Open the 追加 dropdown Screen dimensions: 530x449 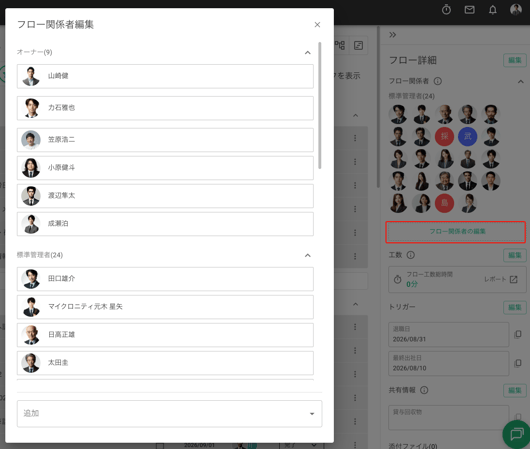click(x=169, y=414)
